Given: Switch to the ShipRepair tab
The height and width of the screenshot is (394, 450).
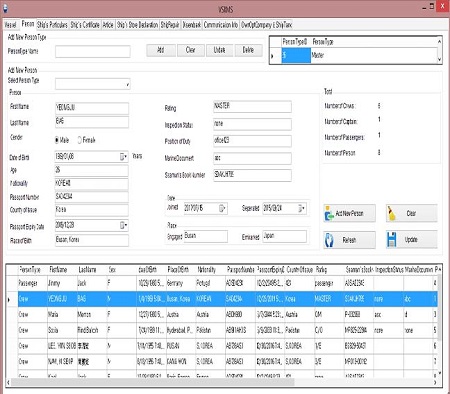Looking at the screenshot, I should 170,25.
